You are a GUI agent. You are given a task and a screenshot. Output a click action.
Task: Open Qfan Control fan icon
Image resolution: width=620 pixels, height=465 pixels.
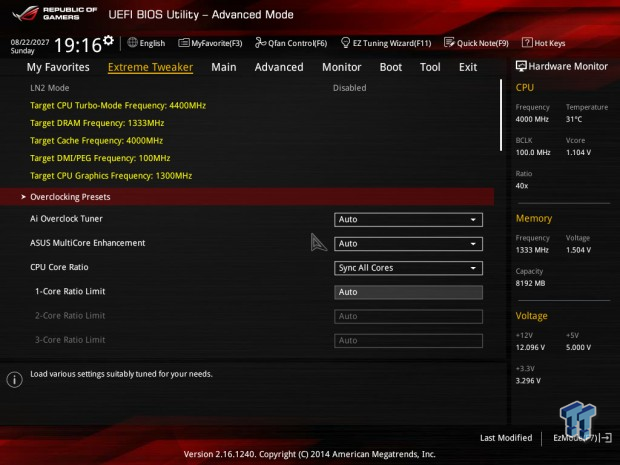tap(260, 42)
